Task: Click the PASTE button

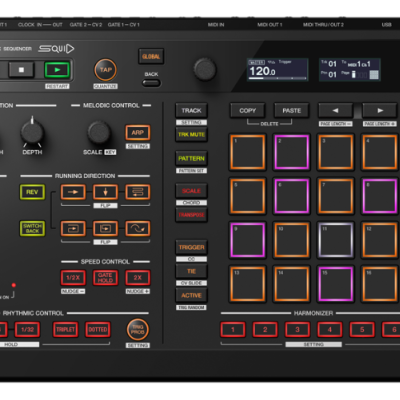Action: point(292,110)
